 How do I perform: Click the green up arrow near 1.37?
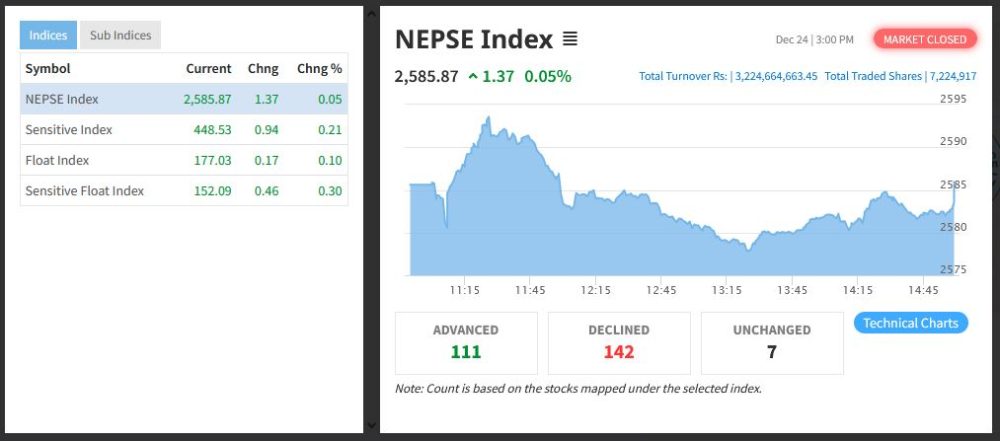click(473, 77)
